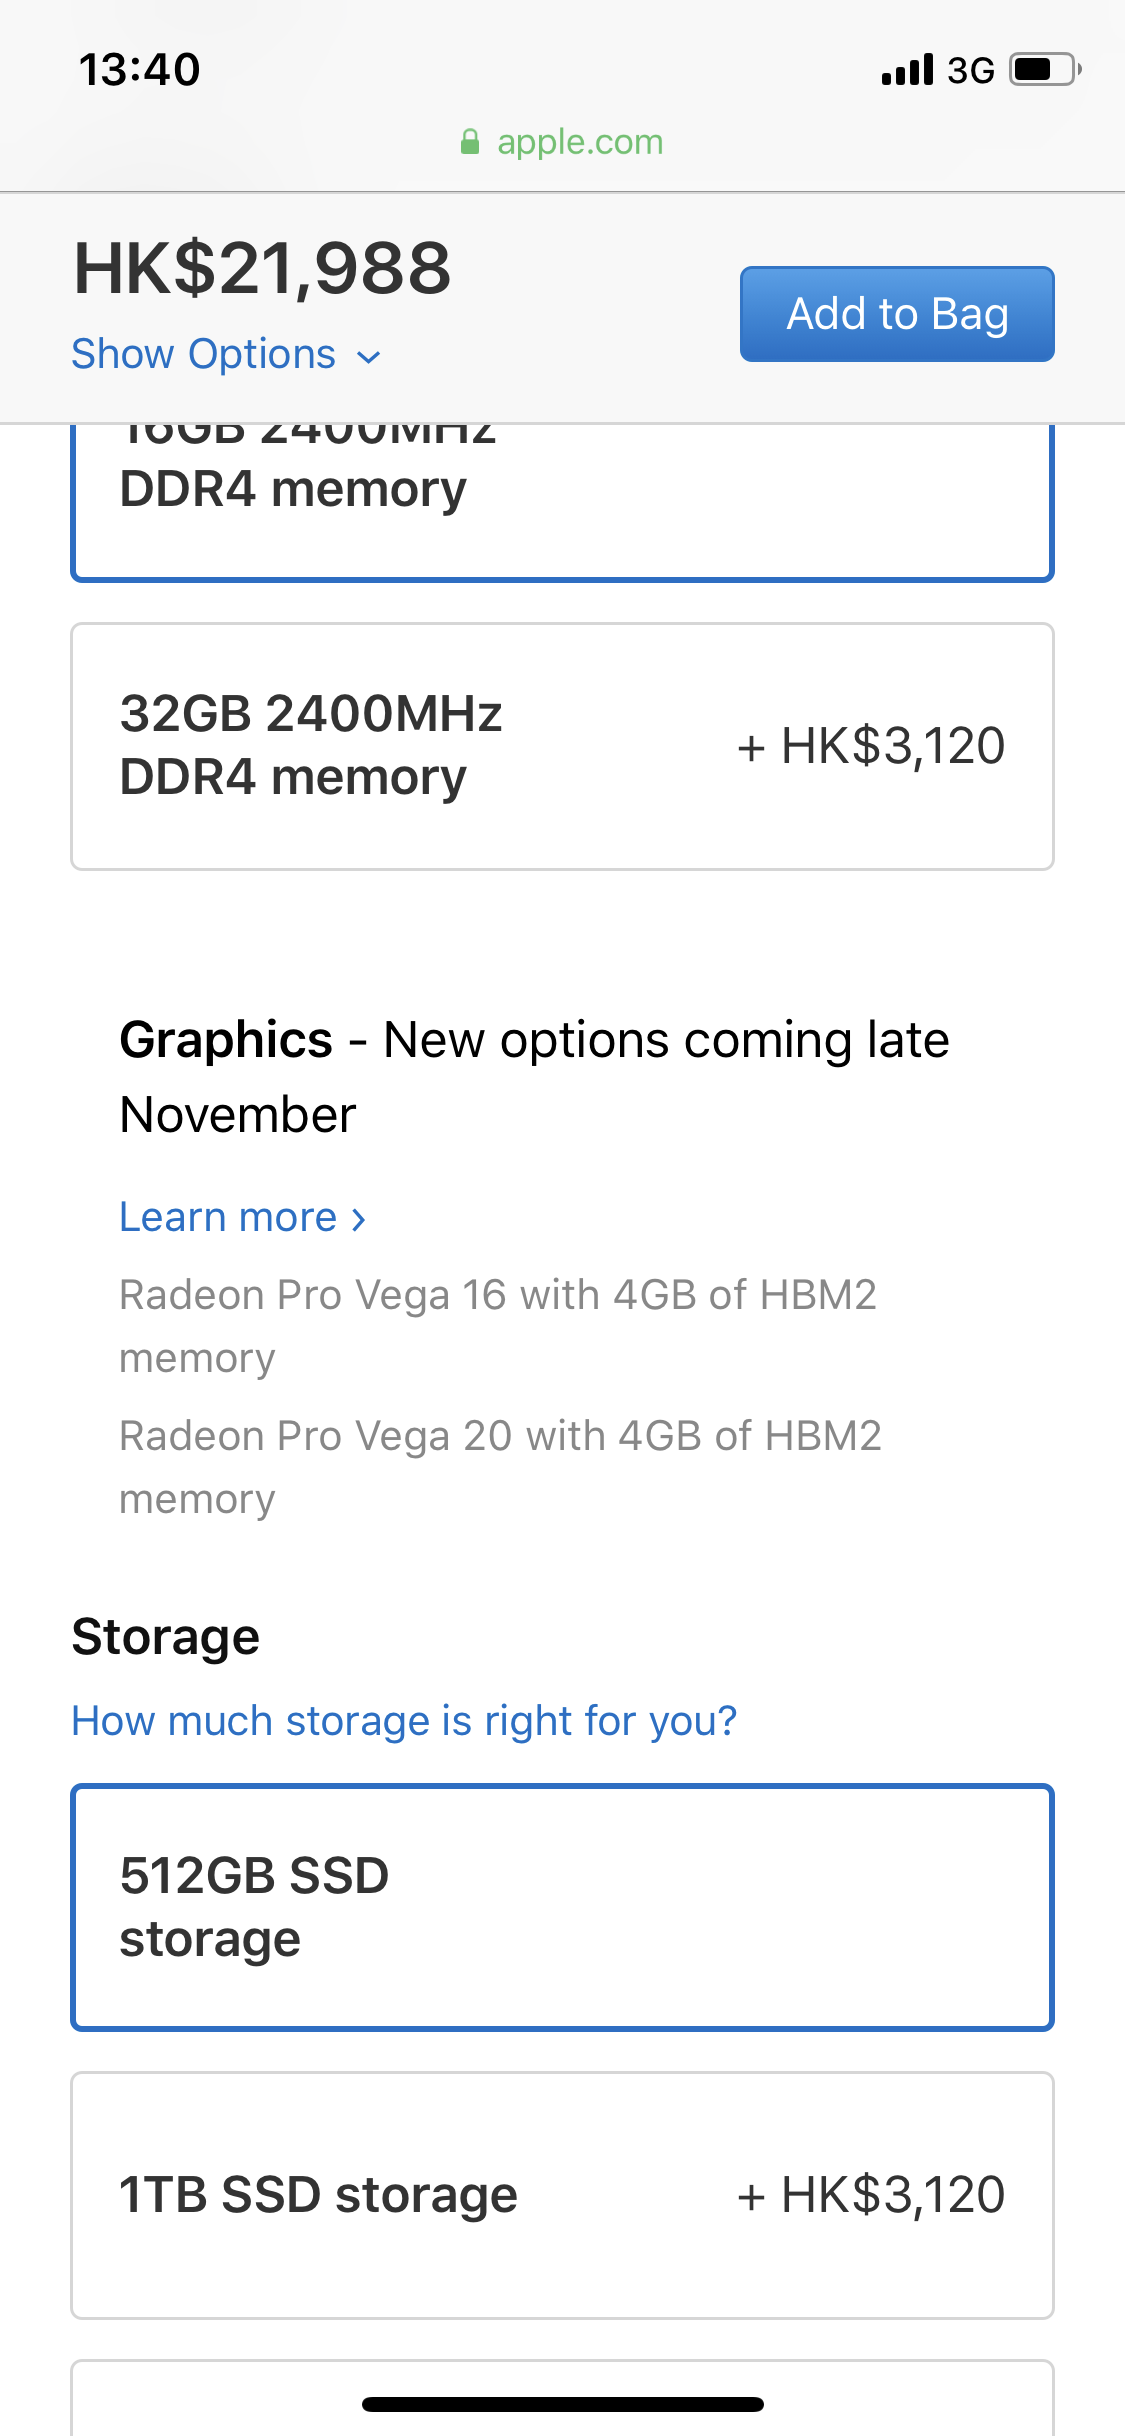
Task: Tap the chevron next to Learn more
Action: point(359,1219)
